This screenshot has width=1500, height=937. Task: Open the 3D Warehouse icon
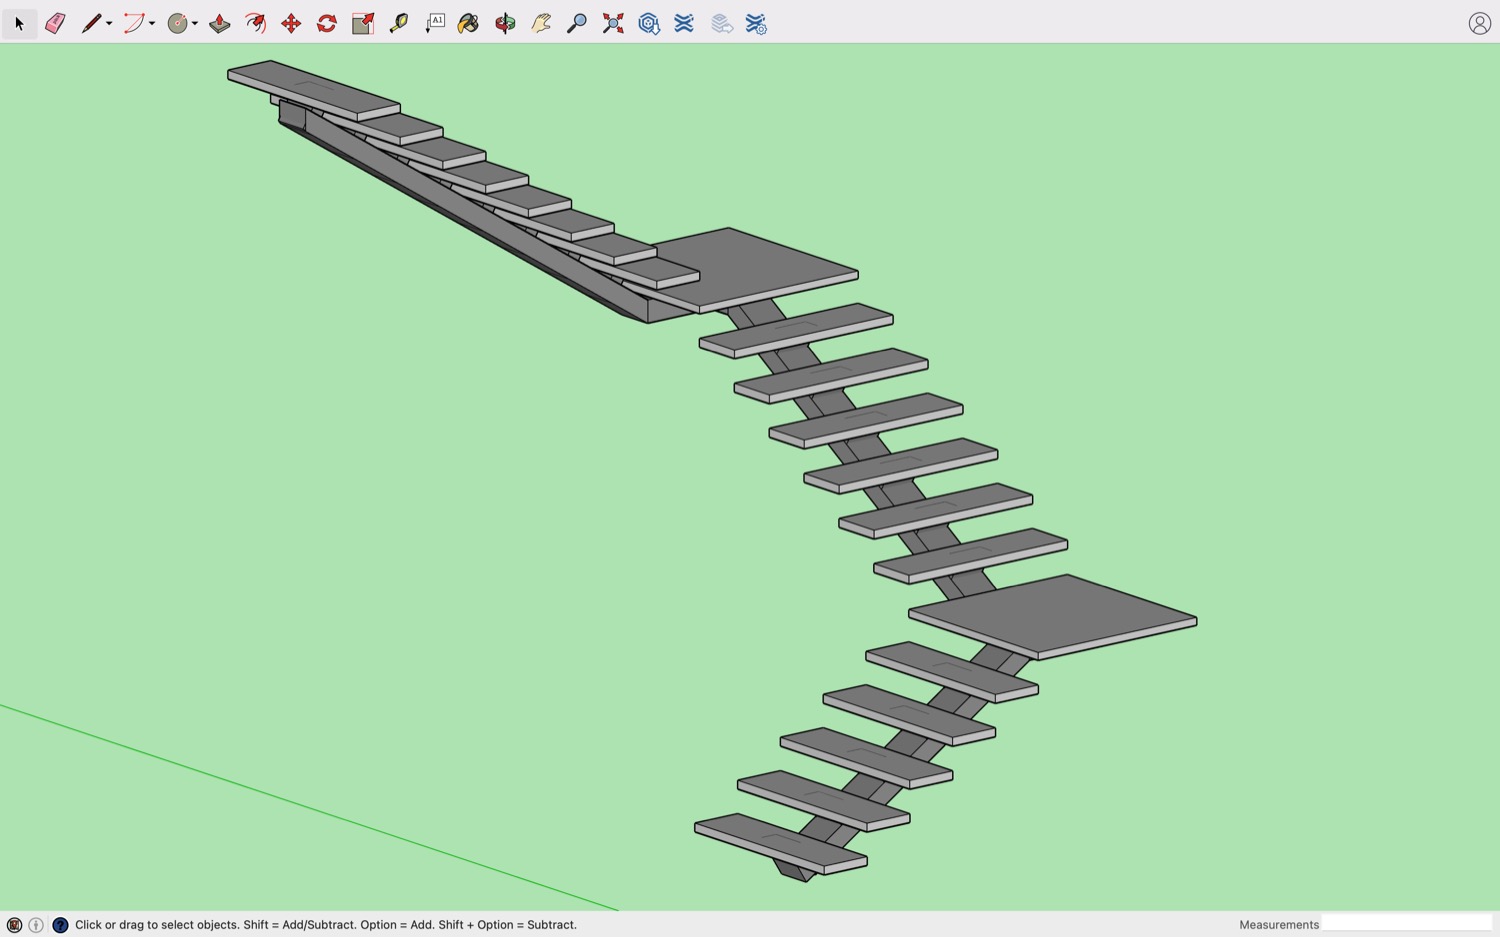[649, 23]
